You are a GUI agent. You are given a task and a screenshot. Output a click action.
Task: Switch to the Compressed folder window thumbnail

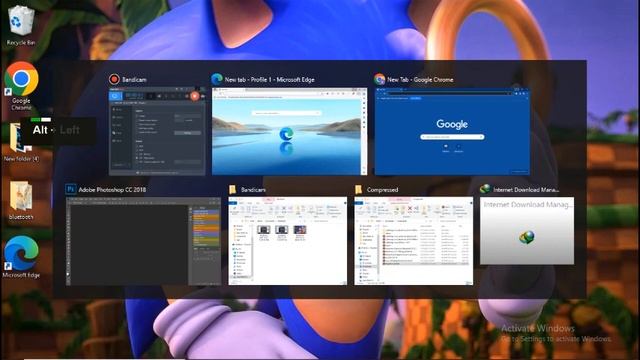click(x=414, y=241)
